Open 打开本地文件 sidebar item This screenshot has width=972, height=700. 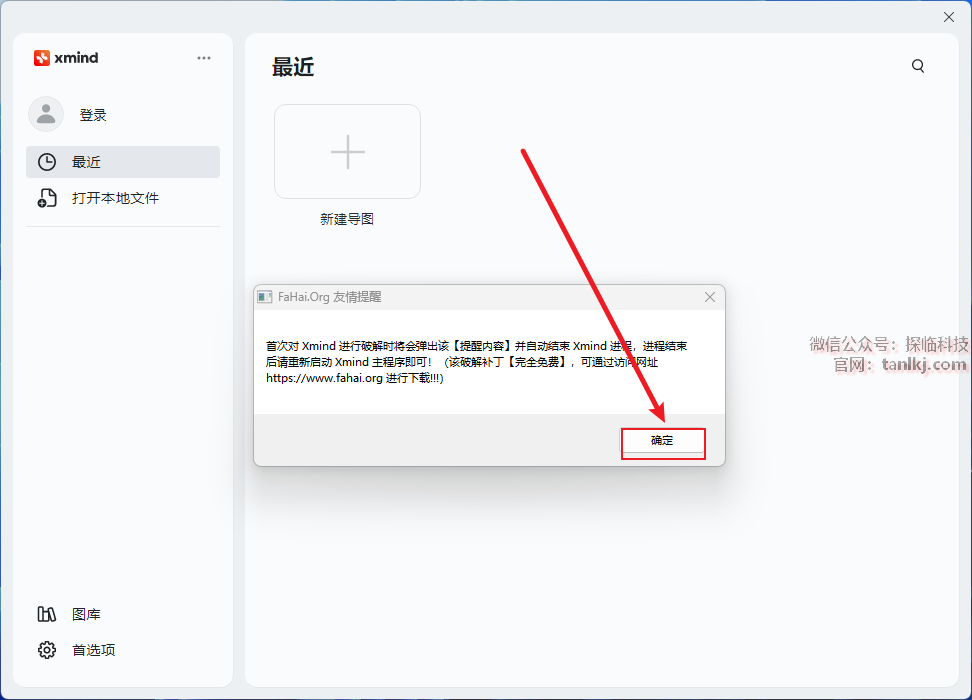123,198
